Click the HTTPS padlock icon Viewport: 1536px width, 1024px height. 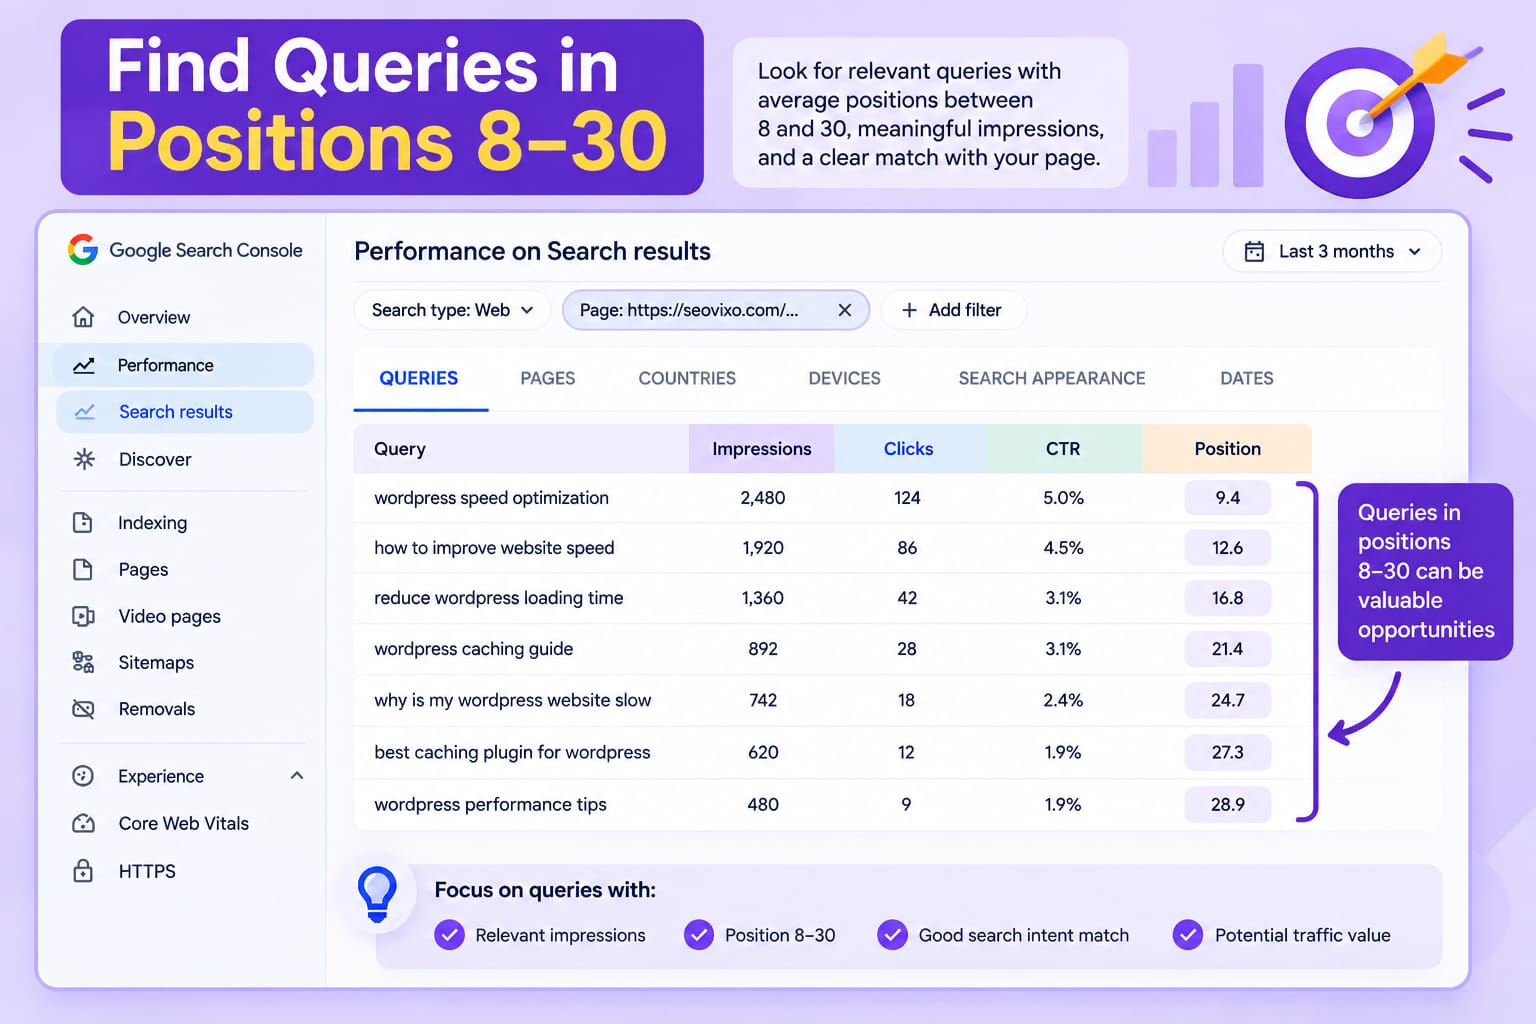[83, 871]
